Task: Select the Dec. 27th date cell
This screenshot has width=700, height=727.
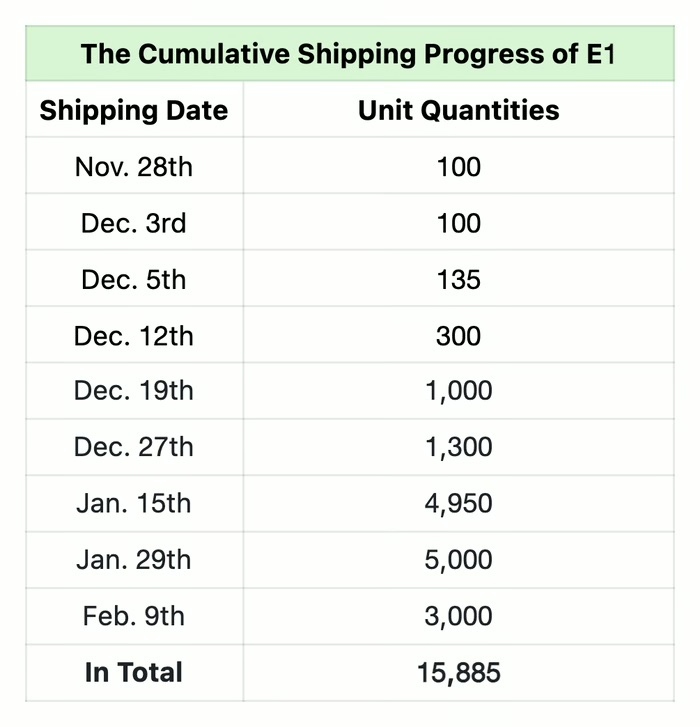Action: (x=134, y=447)
